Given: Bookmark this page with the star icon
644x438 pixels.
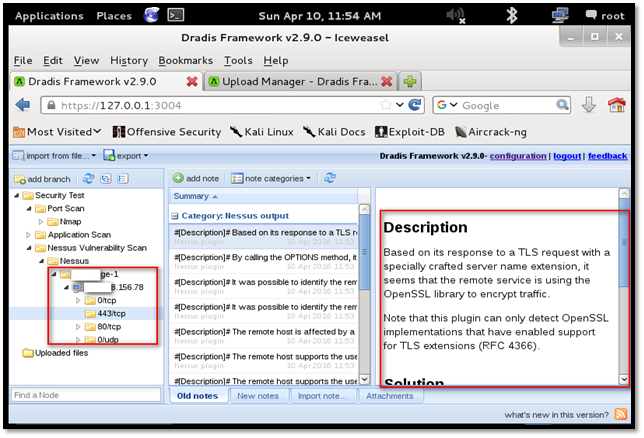Looking at the screenshot, I should pyautogui.click(x=385, y=105).
